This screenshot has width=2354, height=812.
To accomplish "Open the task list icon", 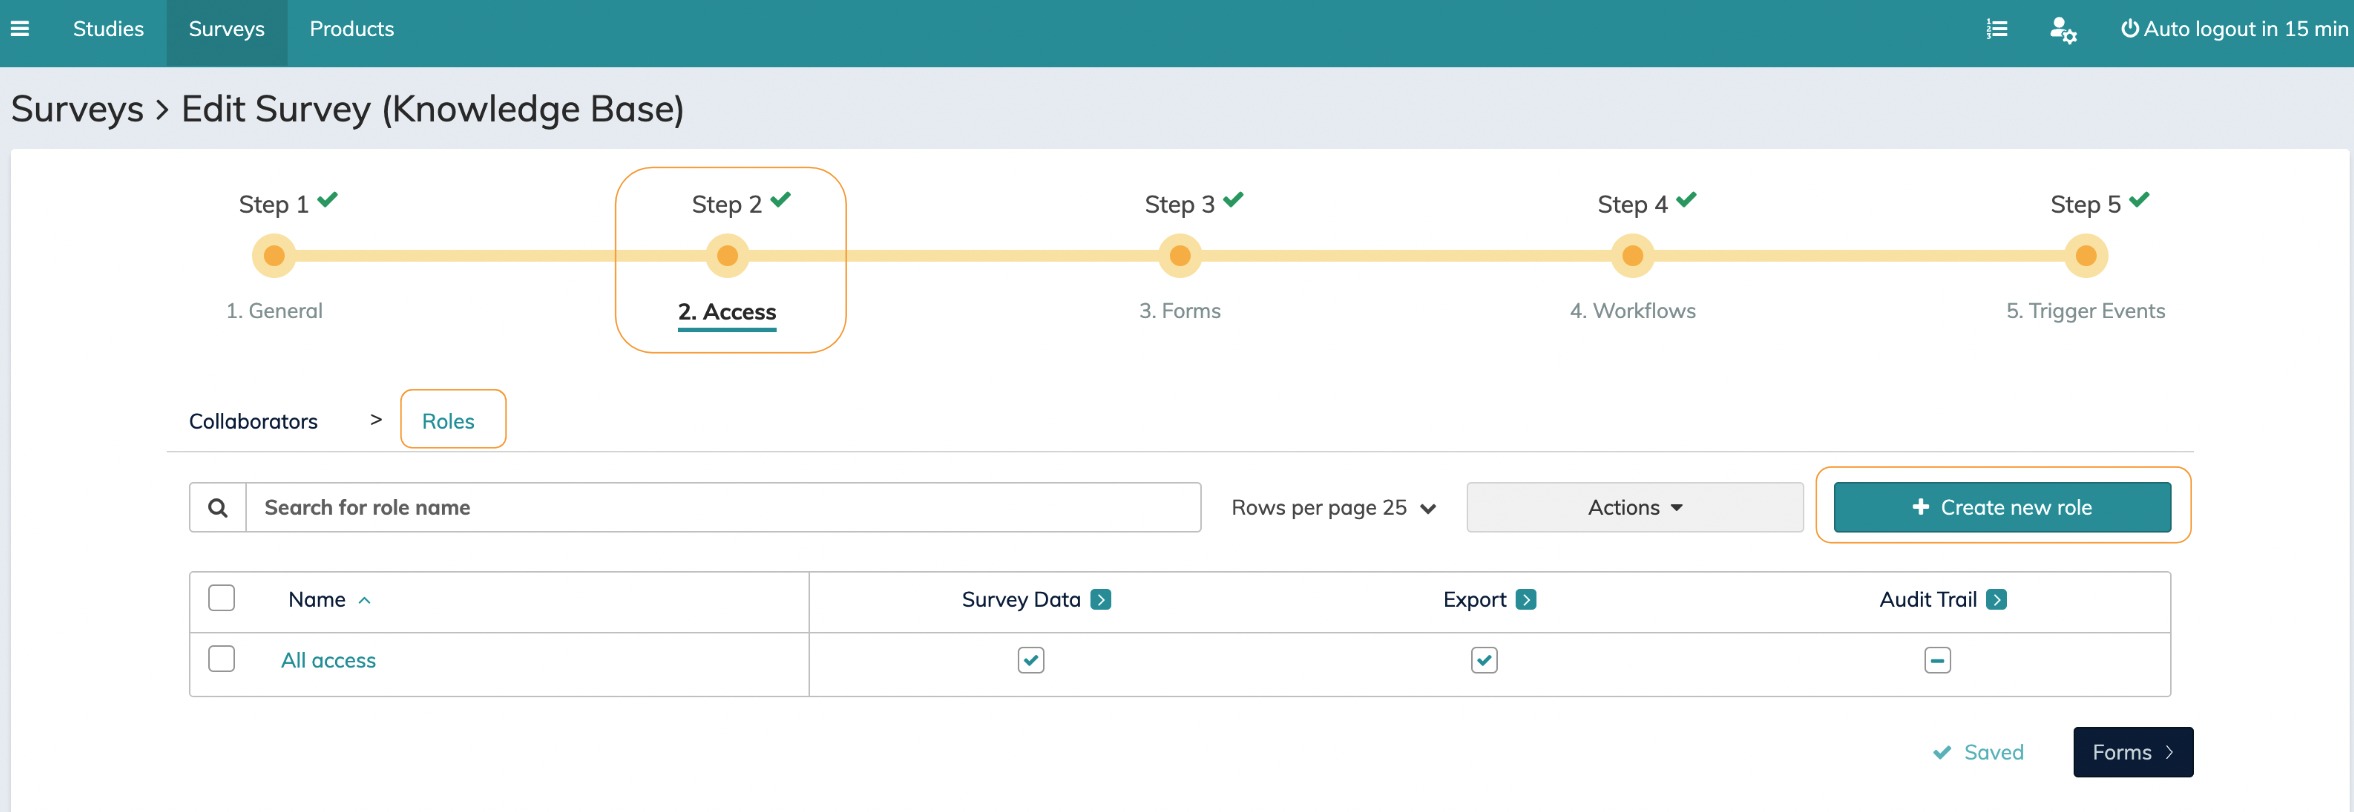I will (1997, 29).
